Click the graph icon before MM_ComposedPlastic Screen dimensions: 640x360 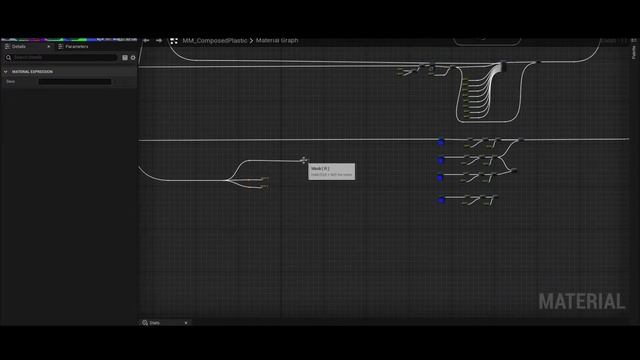[x=174, y=41]
